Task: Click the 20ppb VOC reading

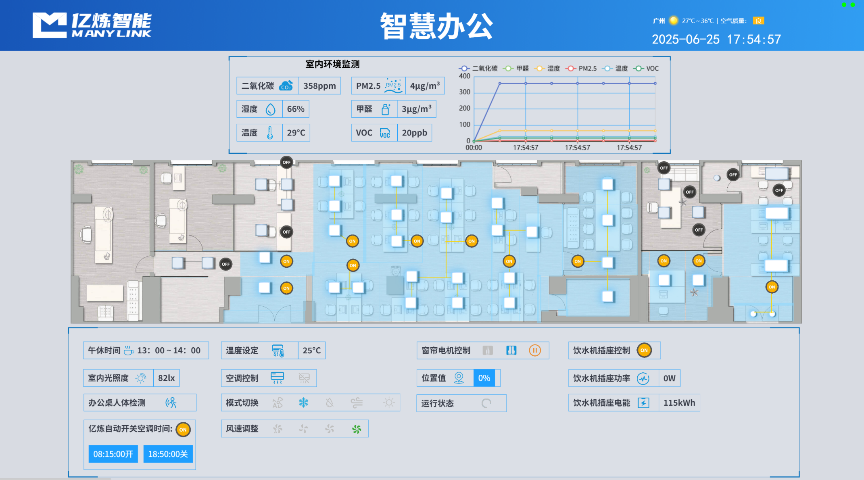Action: click(414, 133)
